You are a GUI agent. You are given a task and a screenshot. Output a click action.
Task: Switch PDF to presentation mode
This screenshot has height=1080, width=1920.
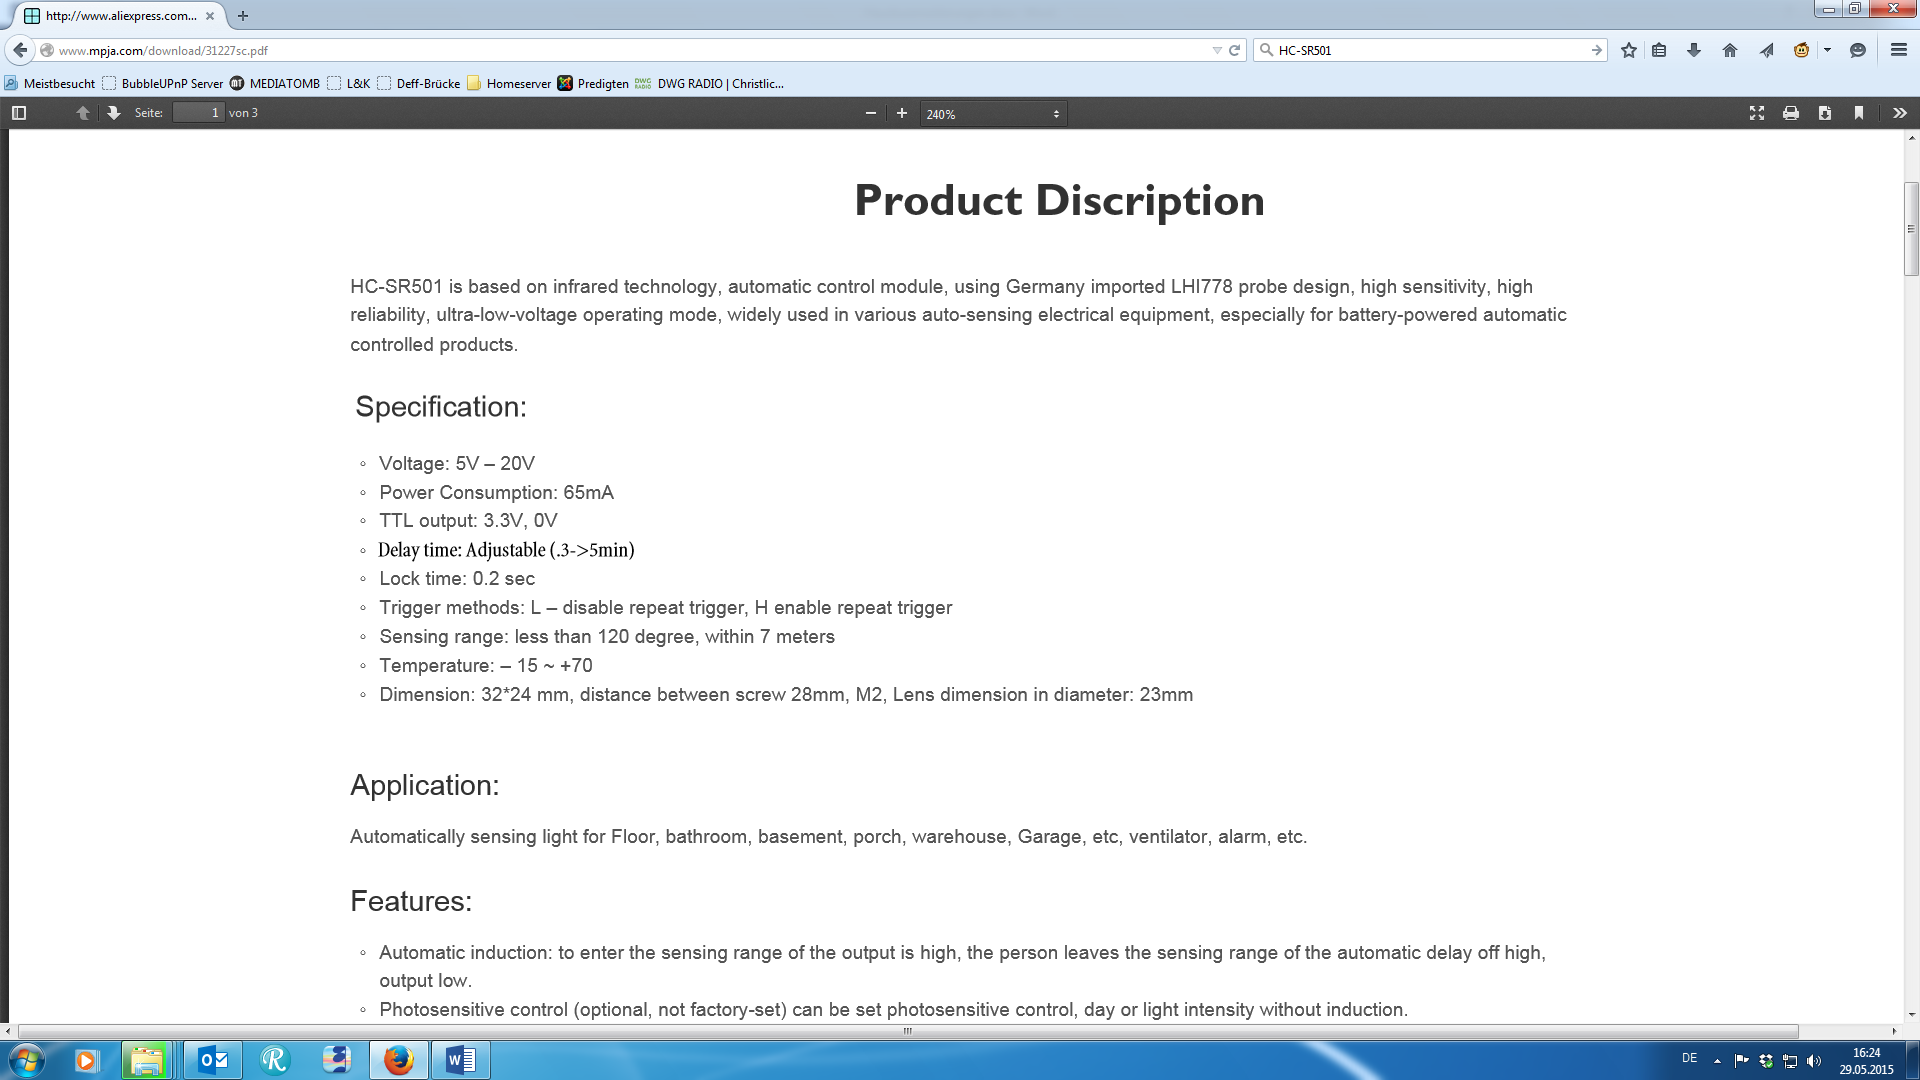tap(1757, 113)
